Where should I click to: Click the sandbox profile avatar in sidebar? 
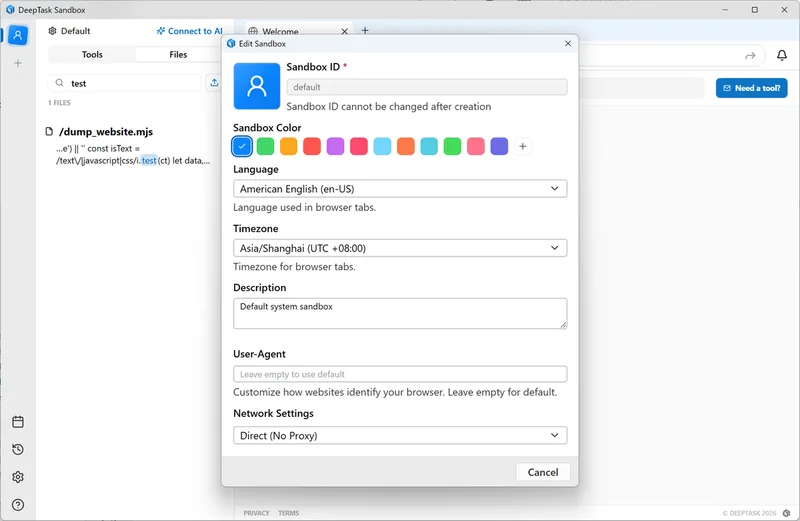[17, 35]
